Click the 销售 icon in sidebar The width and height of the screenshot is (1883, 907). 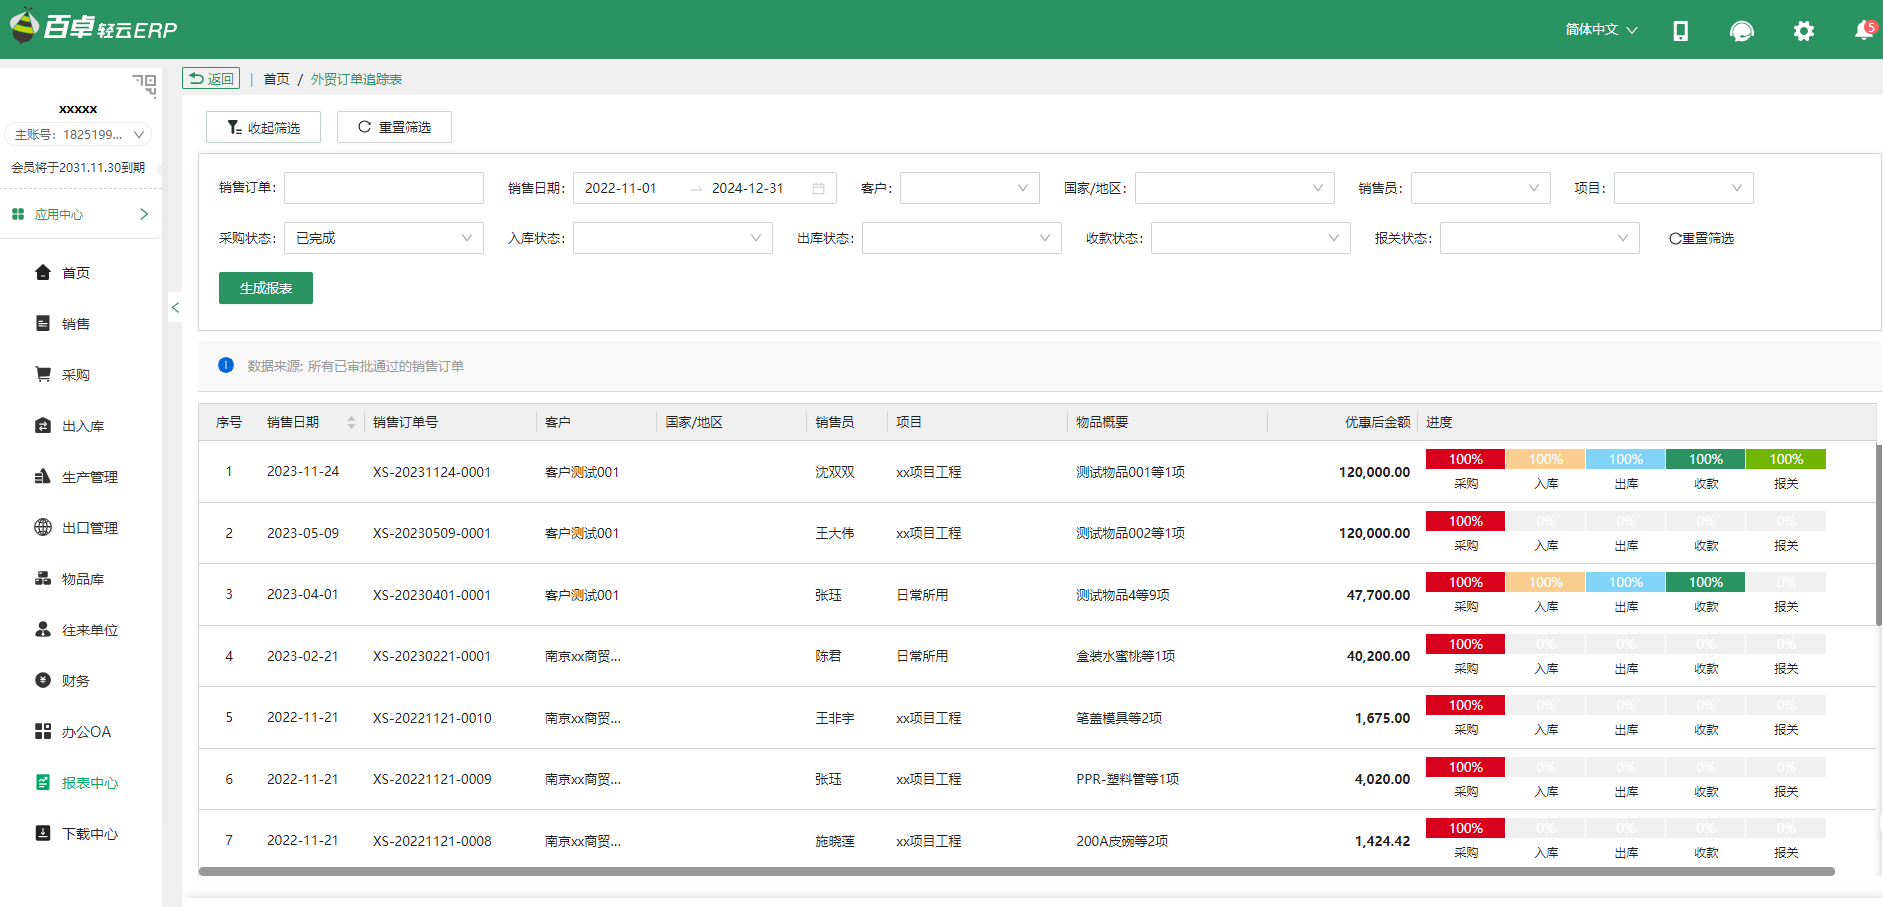click(x=43, y=323)
